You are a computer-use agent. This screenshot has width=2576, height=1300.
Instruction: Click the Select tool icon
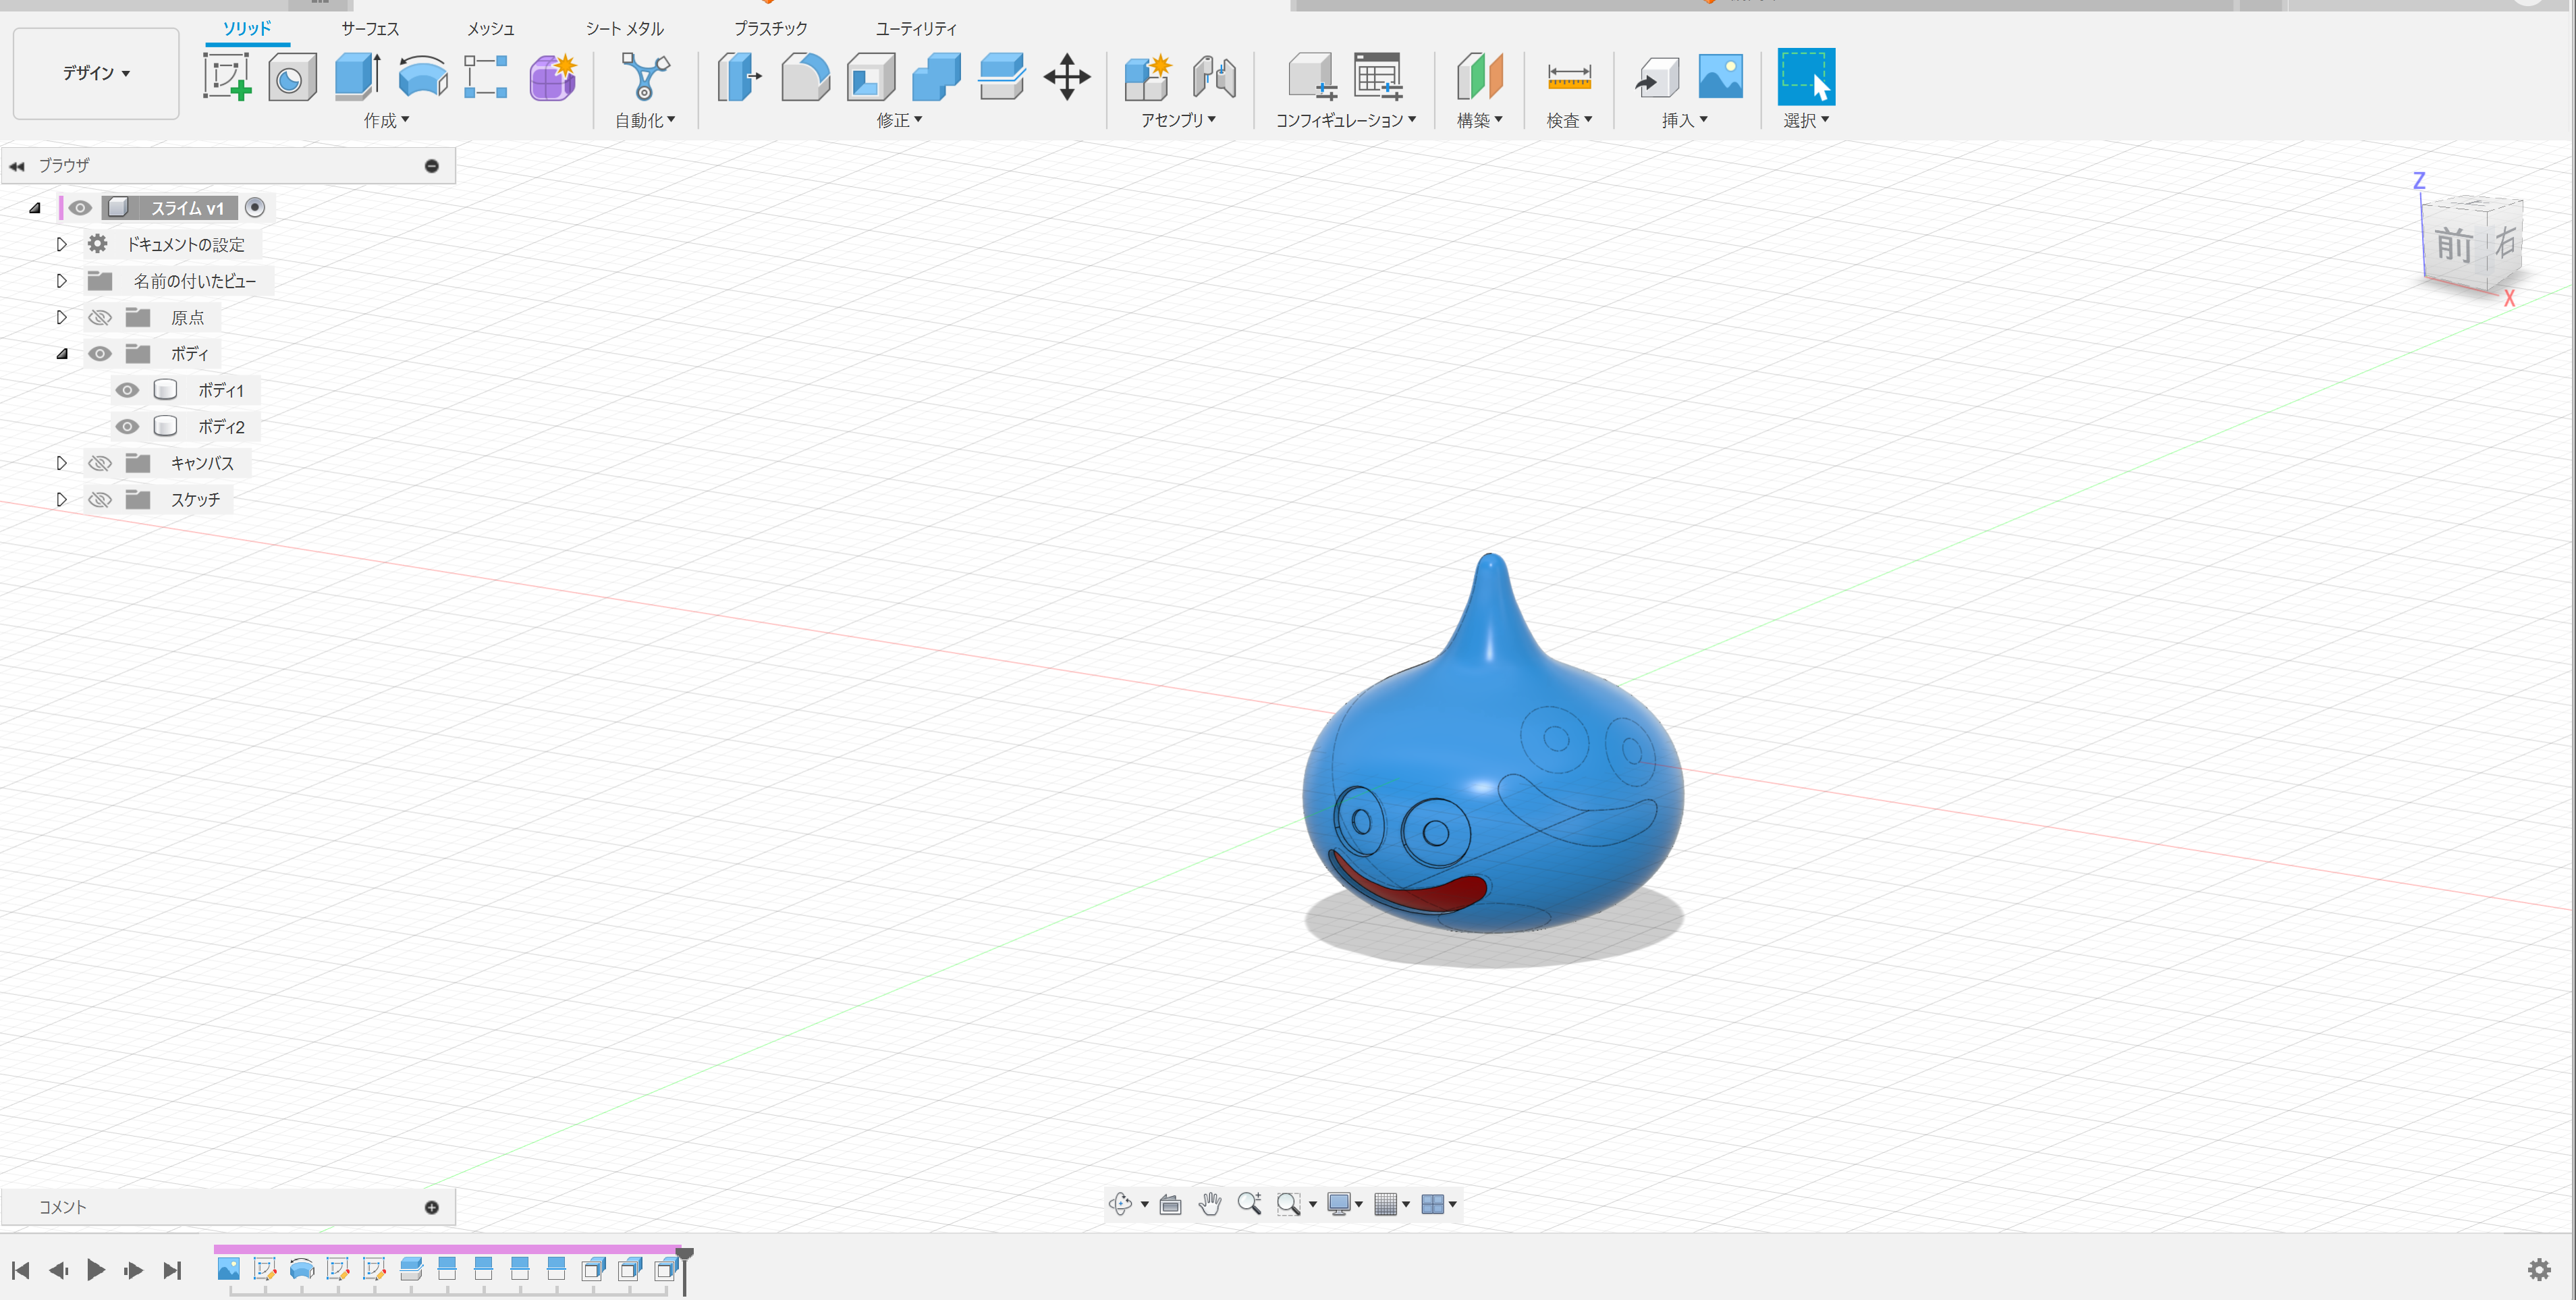coord(1806,77)
